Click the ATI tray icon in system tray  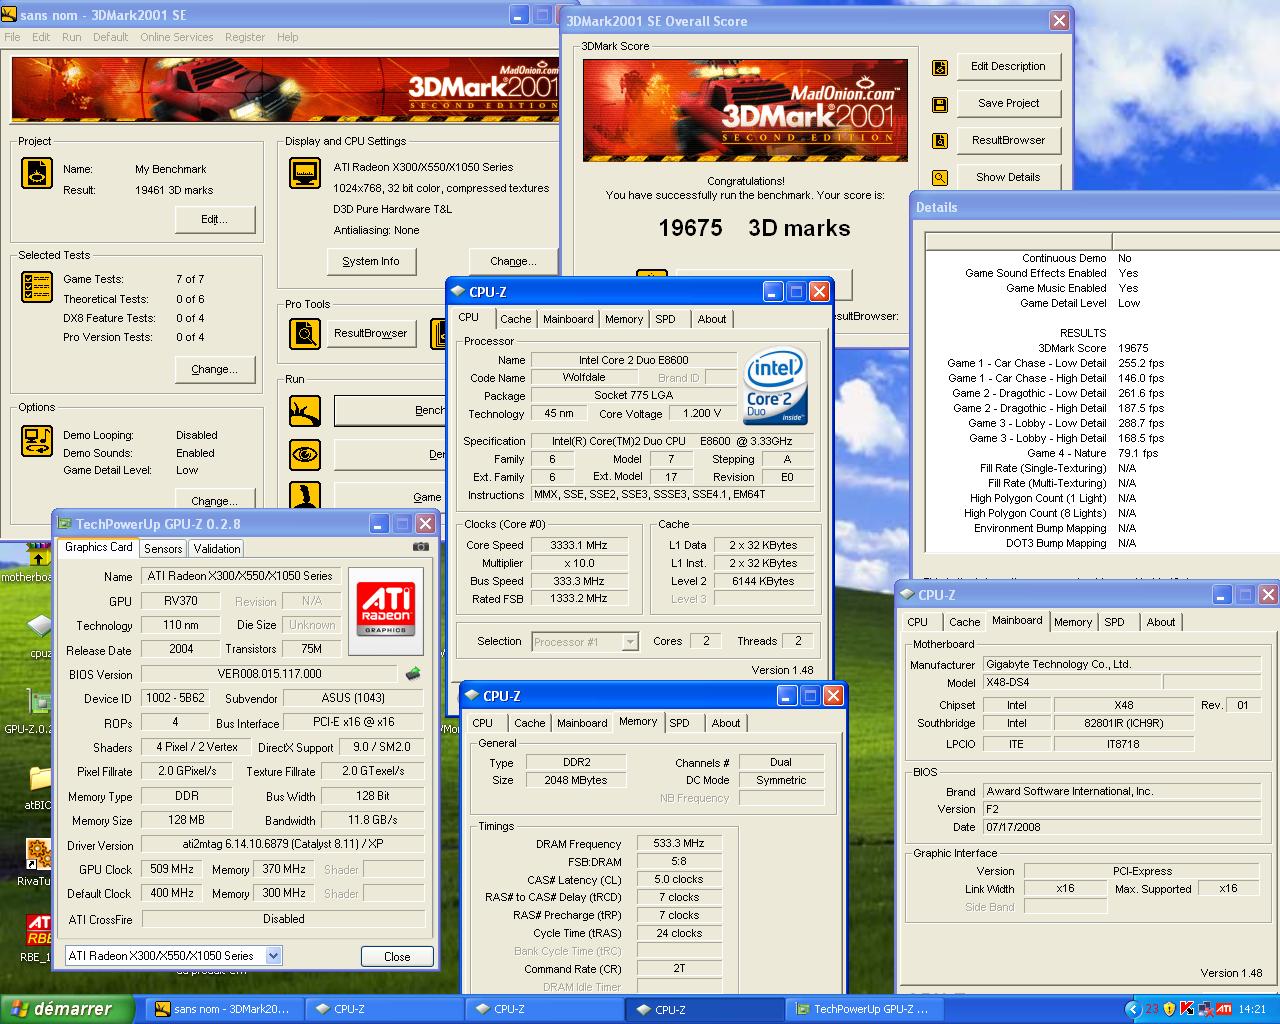(1223, 1009)
